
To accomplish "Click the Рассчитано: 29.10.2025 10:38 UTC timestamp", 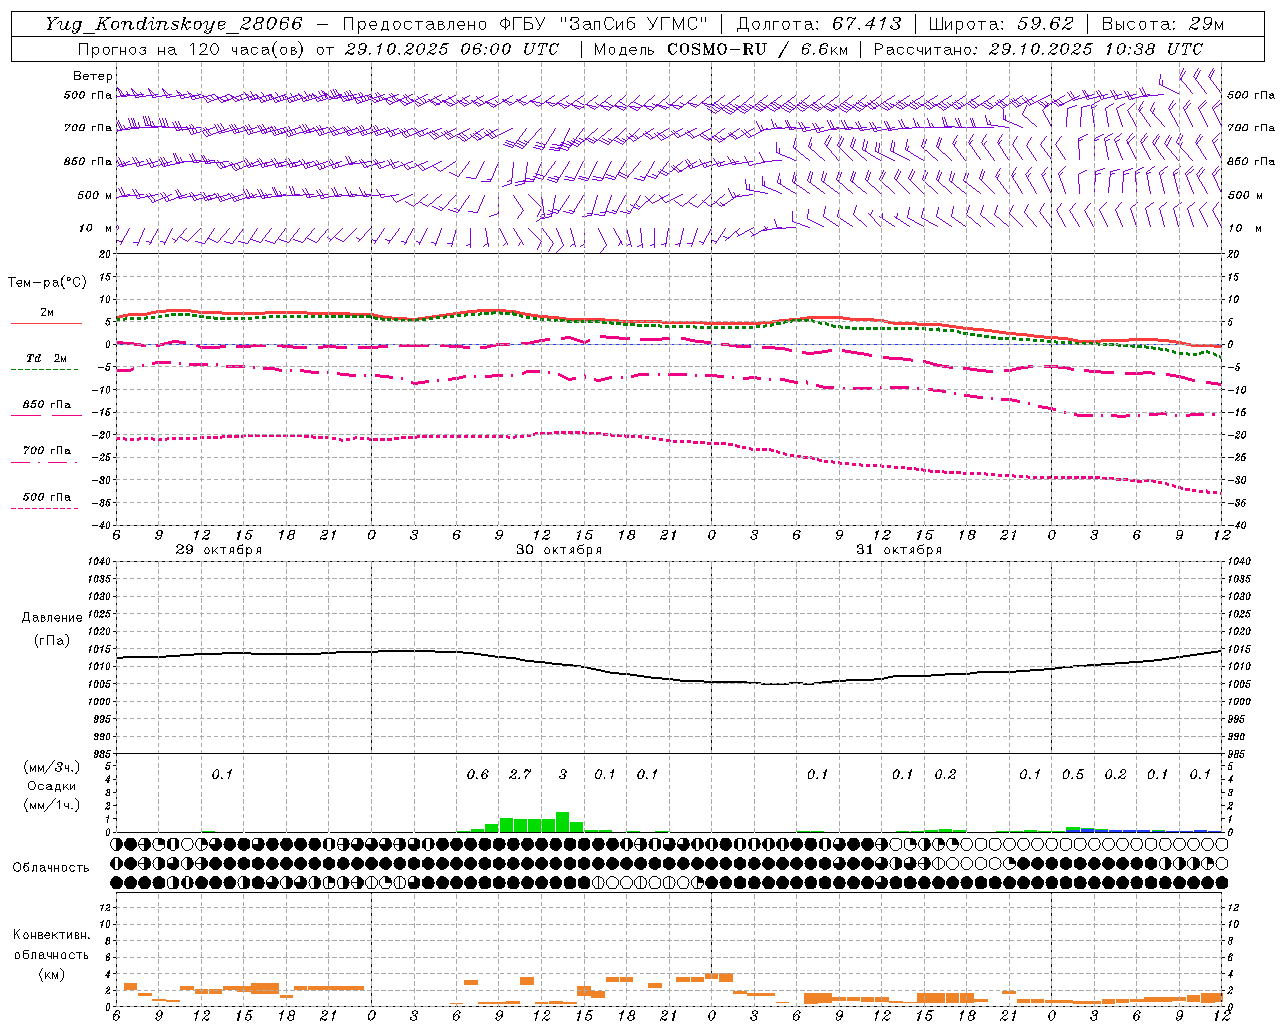I will 1038,49.
